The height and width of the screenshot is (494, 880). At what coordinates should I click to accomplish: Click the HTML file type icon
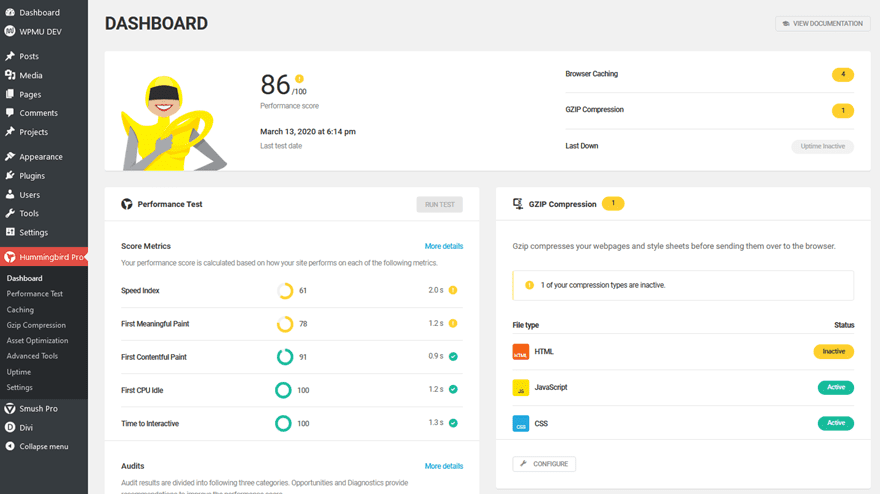coord(520,352)
